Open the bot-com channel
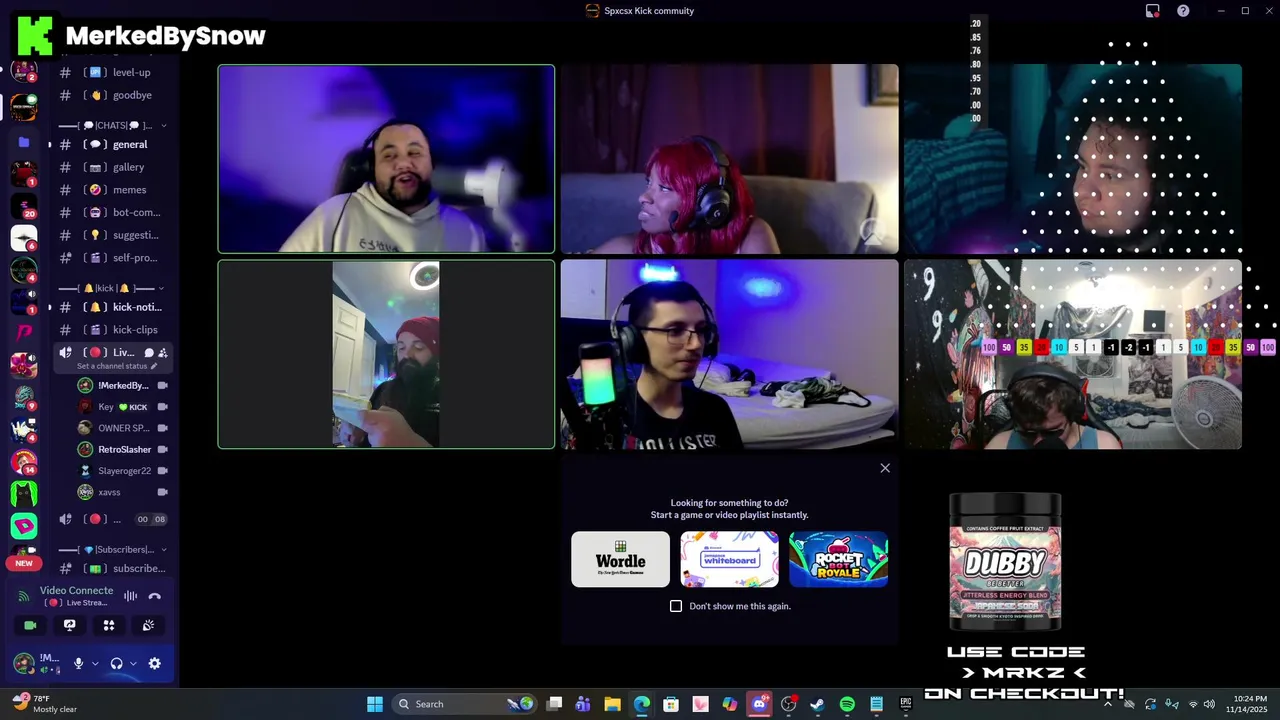Image resolution: width=1280 pixels, height=720 pixels. pos(113,212)
